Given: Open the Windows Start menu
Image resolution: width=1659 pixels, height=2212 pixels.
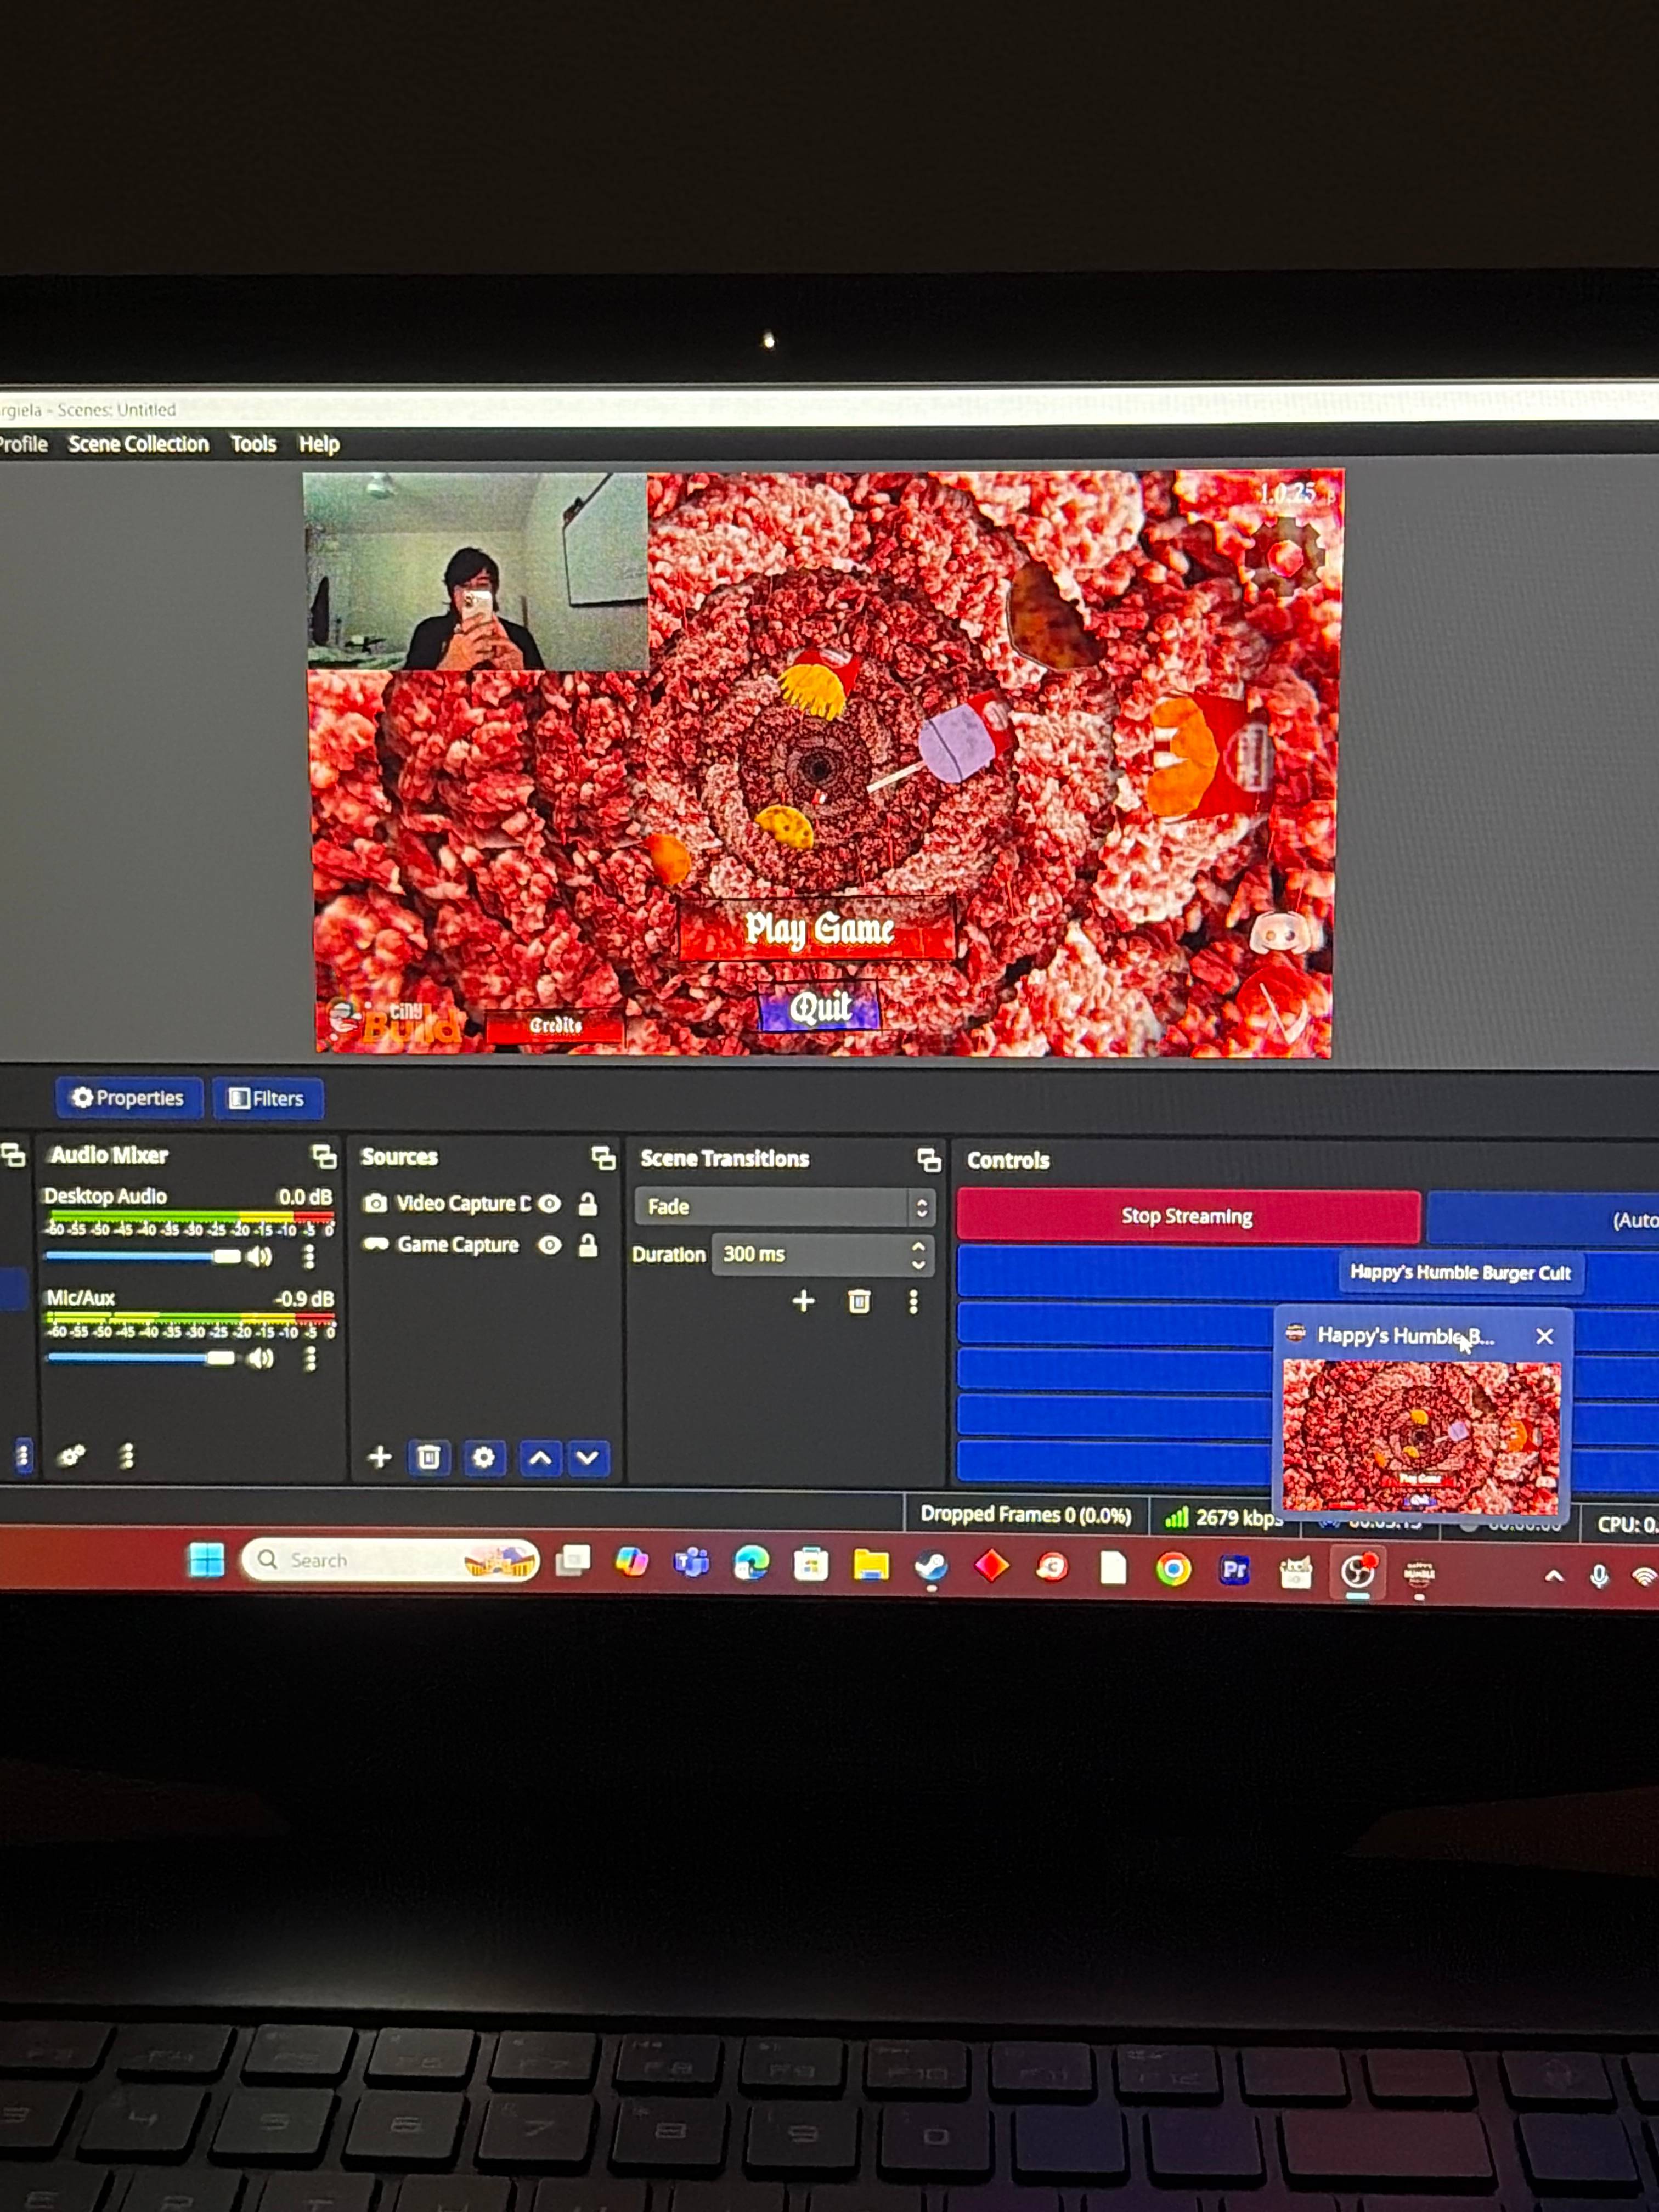Looking at the screenshot, I should point(207,1560).
